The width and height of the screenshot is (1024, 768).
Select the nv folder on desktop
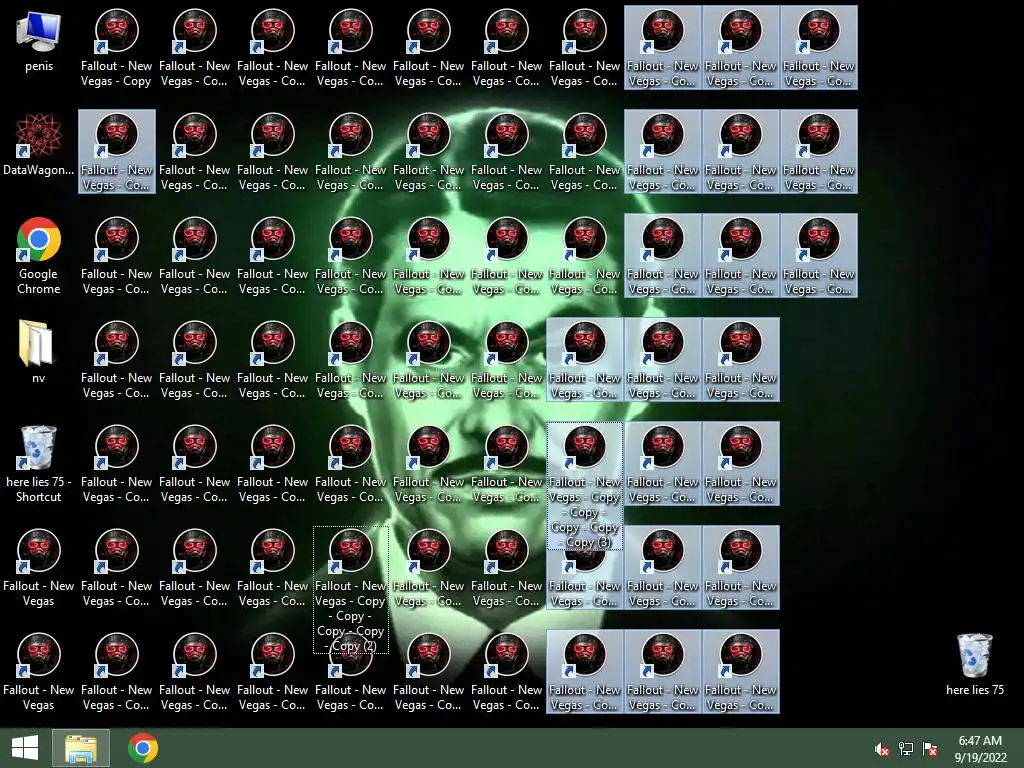(39, 351)
